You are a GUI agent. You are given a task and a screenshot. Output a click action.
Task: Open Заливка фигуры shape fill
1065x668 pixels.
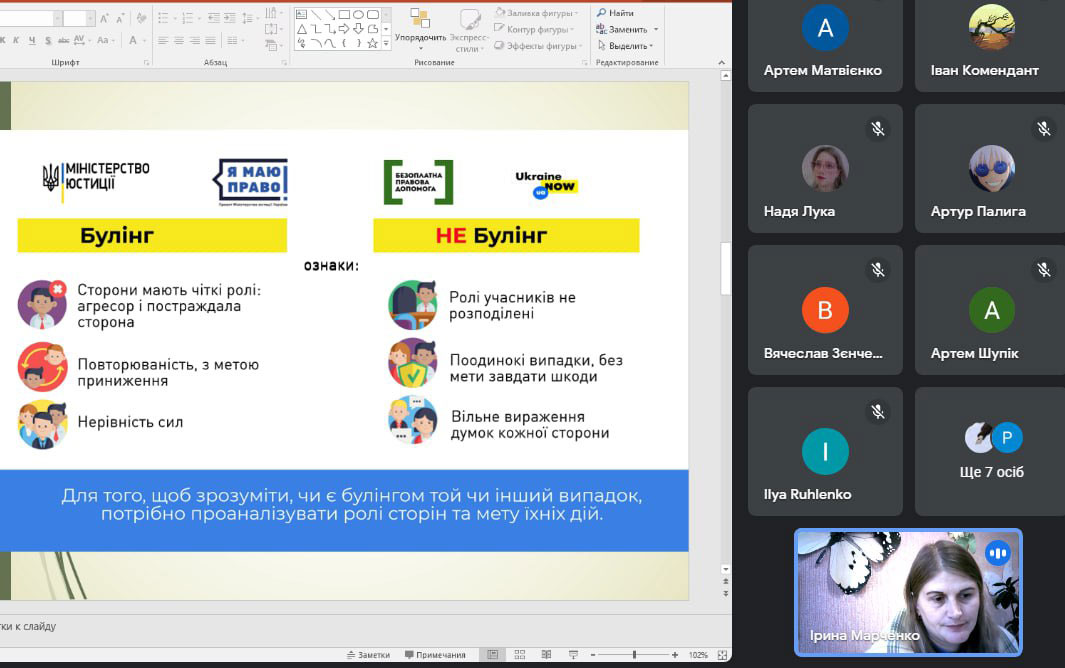pos(537,13)
